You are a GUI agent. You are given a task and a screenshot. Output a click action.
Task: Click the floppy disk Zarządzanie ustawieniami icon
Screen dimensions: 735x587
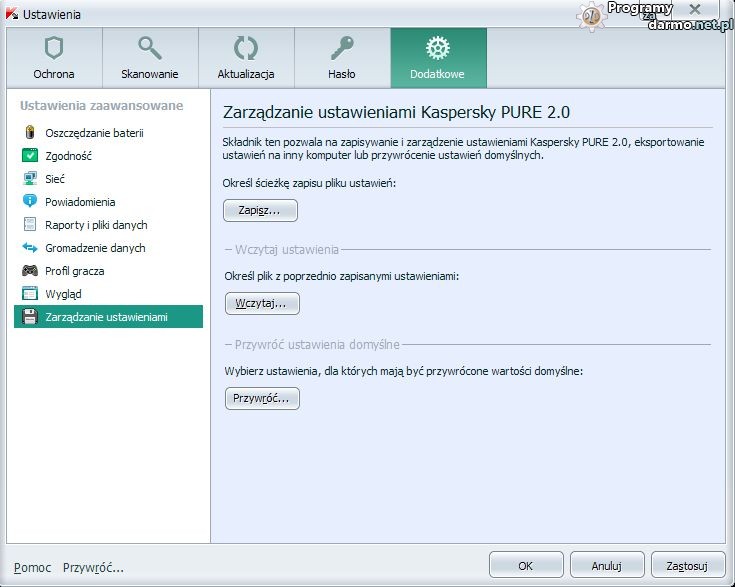coord(30,316)
